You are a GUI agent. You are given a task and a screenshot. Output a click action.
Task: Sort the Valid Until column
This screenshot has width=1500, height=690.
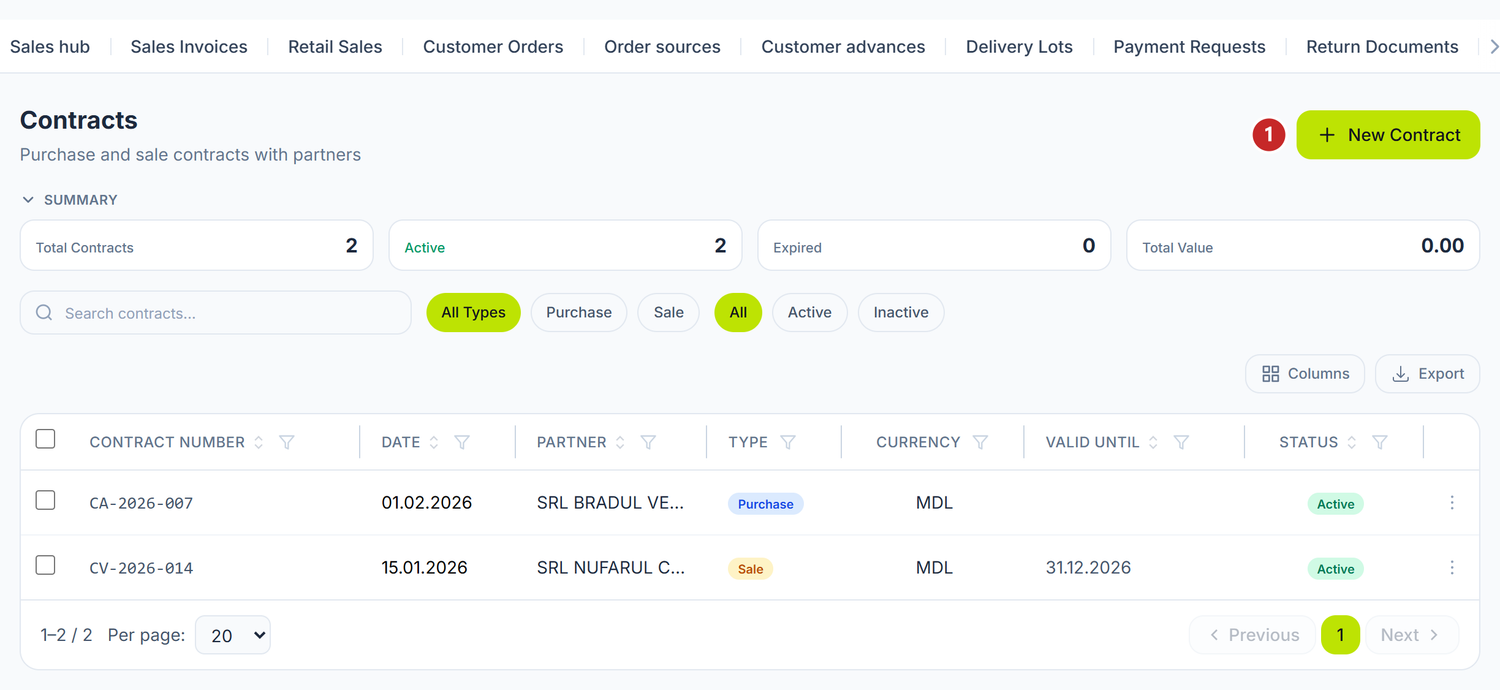click(1153, 442)
